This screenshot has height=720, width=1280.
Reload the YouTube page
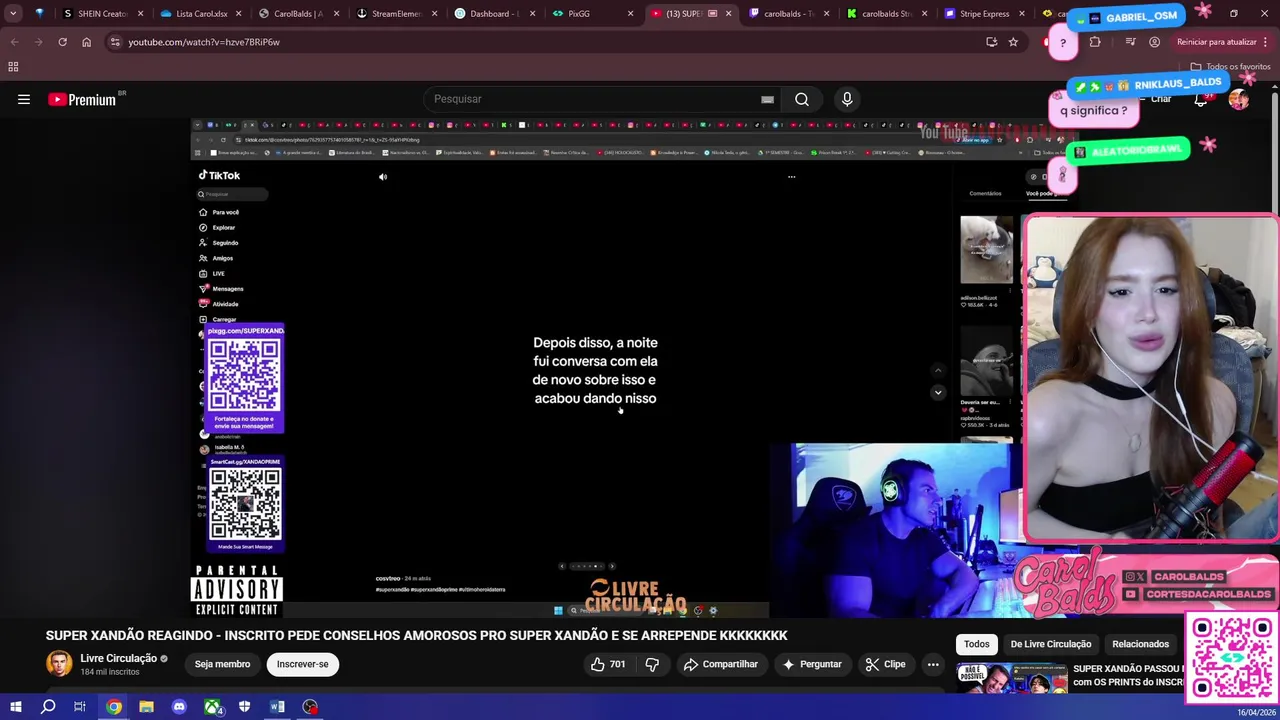click(62, 42)
